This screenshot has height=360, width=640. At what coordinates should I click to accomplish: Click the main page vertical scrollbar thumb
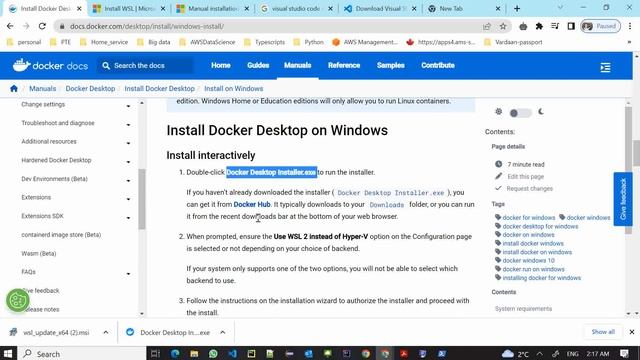pyautogui.click(x=636, y=153)
